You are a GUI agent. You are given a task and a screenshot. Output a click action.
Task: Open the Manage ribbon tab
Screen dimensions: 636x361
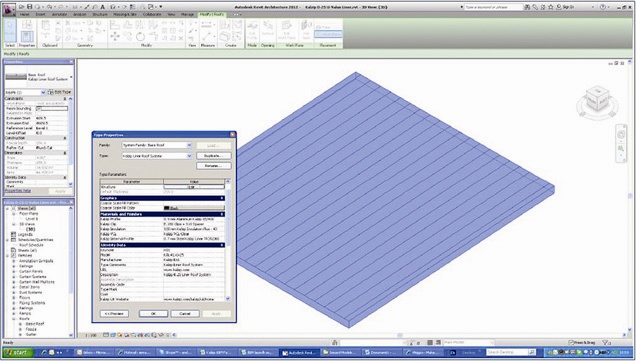(187, 15)
